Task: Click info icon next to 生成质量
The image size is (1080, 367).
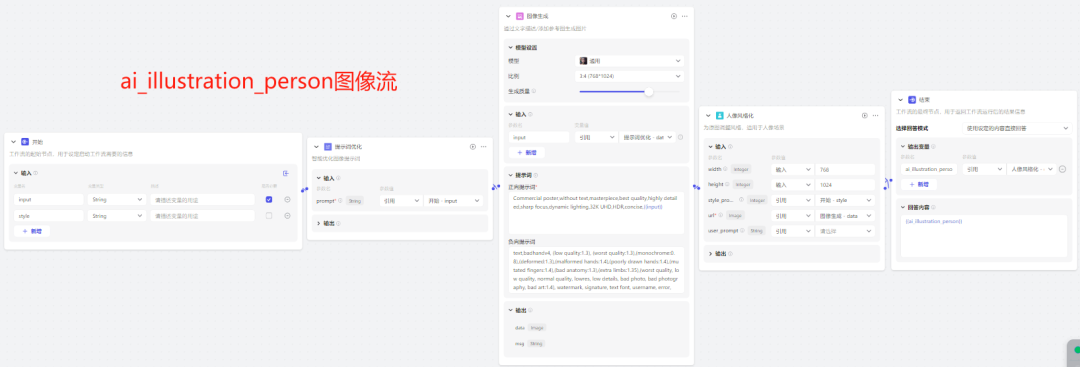Action: (x=534, y=91)
